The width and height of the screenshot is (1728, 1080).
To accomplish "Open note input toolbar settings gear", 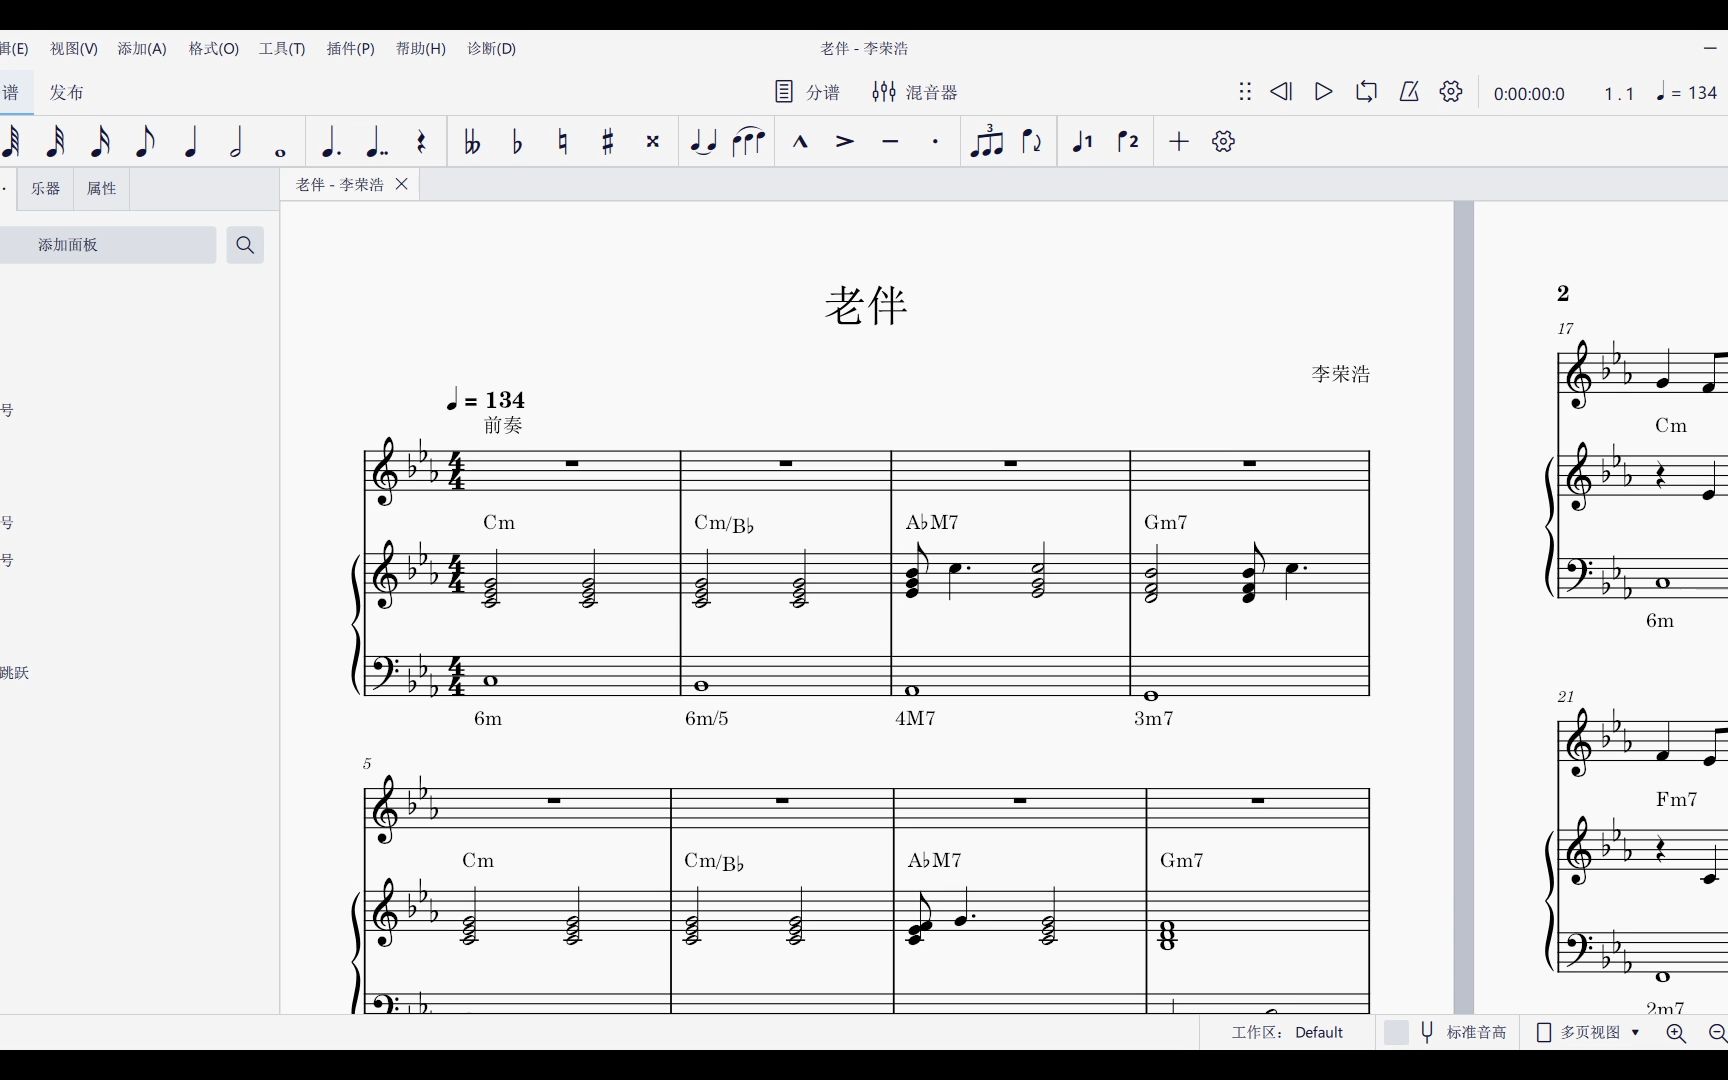I will (1223, 142).
